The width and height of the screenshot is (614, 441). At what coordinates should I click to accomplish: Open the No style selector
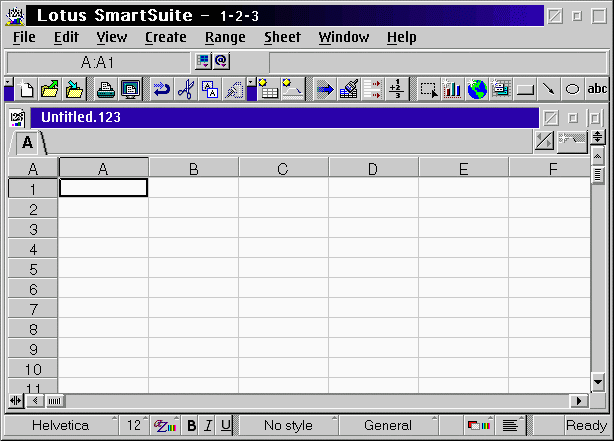(x=289, y=425)
